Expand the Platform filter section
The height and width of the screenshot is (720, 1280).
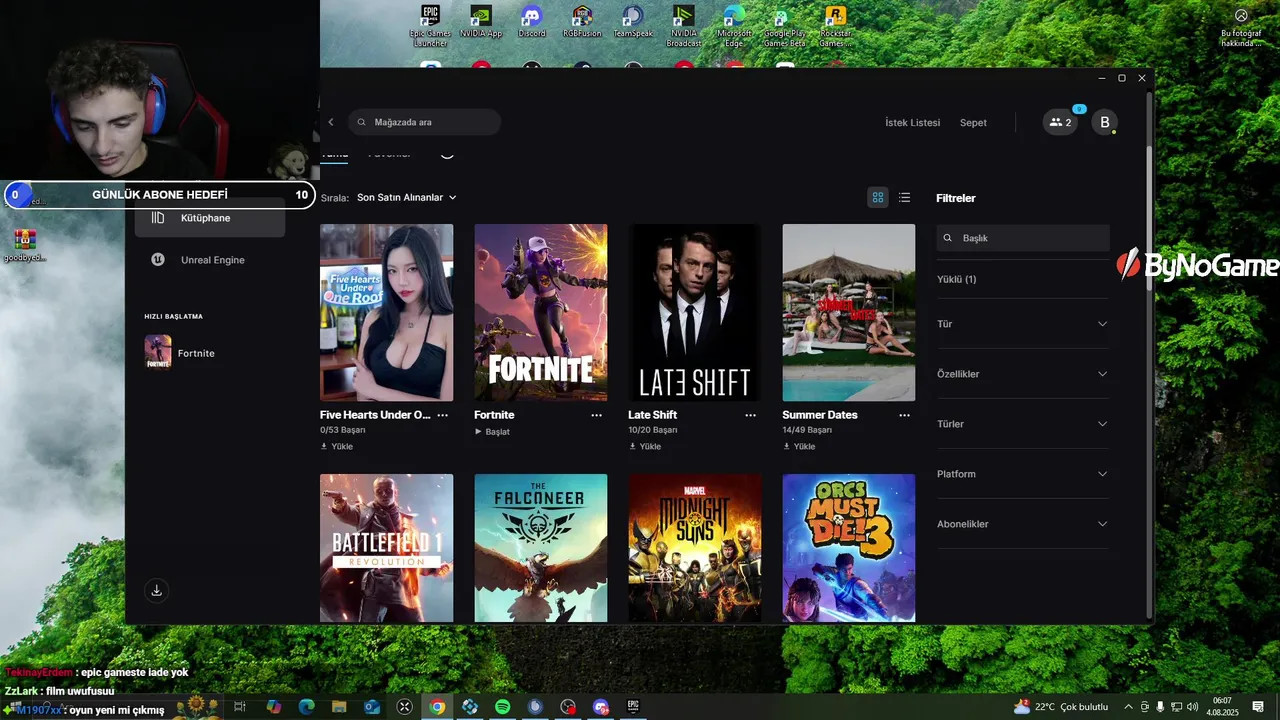click(1022, 474)
